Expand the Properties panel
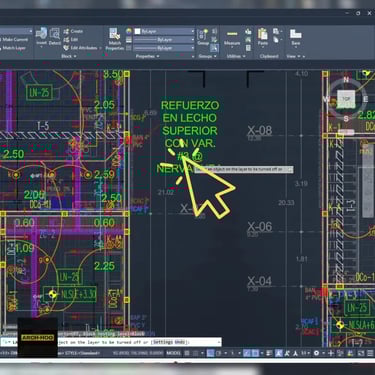375x375 pixels. [x=147, y=56]
